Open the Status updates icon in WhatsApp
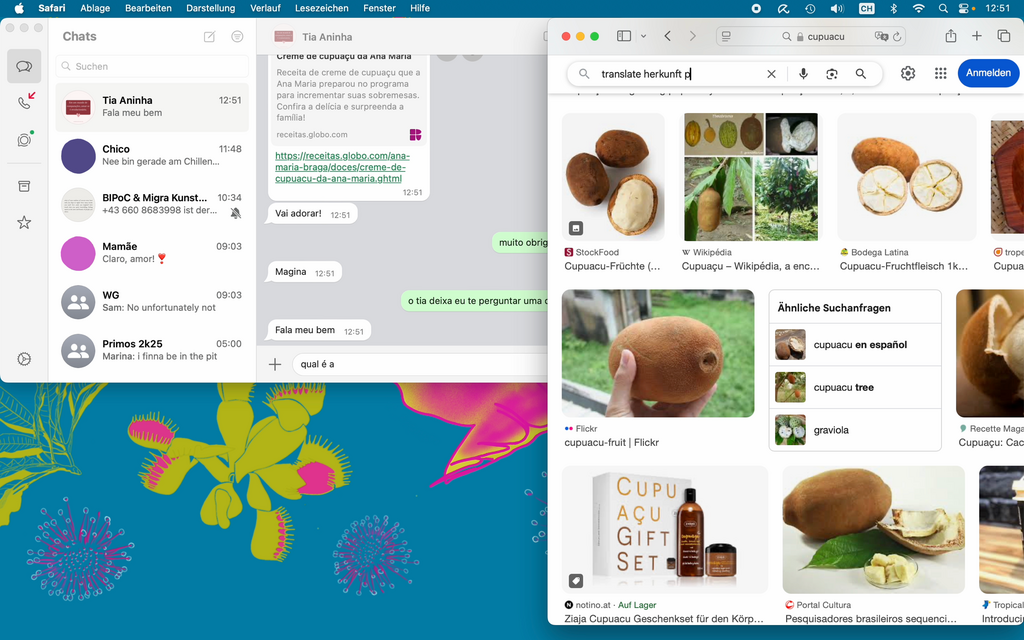1024x640 pixels. [x=25, y=140]
